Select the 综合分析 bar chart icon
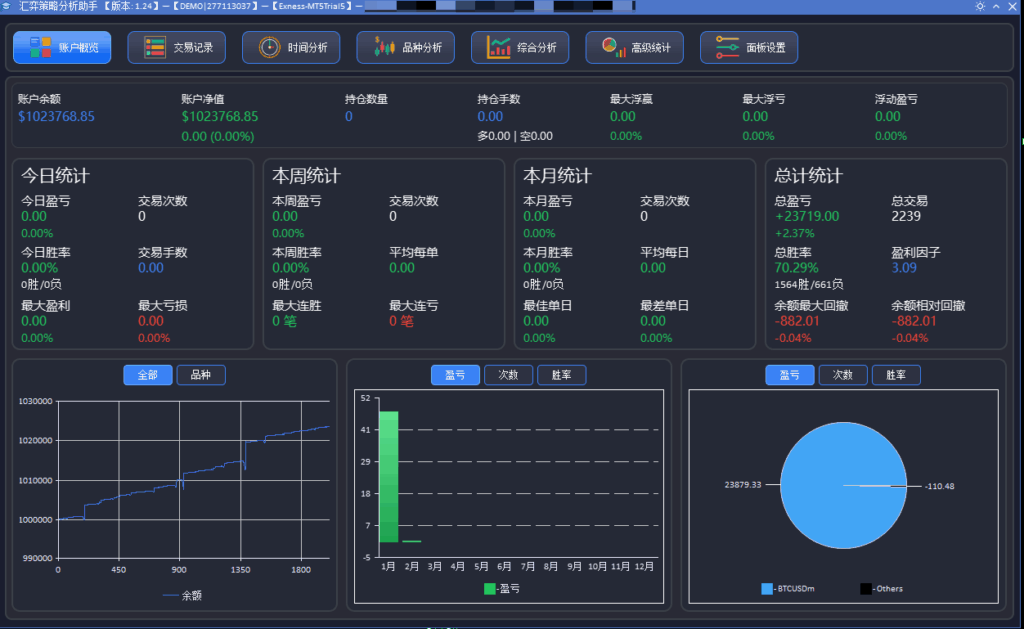1024x629 pixels. click(497, 46)
